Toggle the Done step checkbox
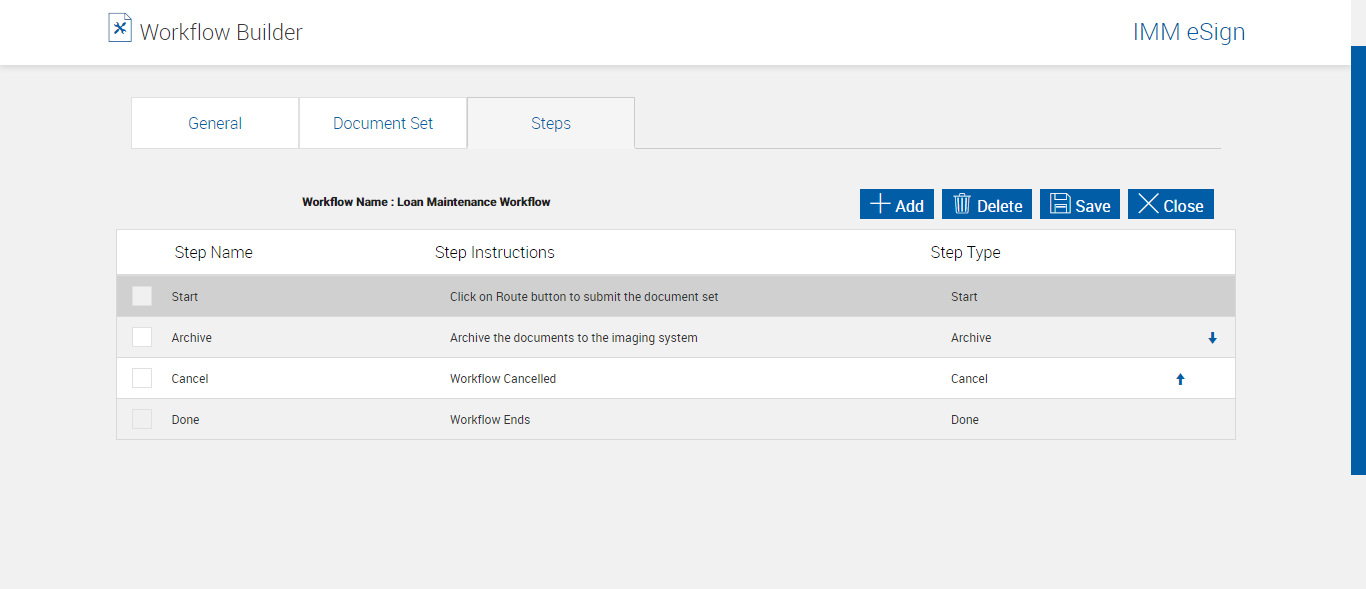This screenshot has height=589, width=1366. click(x=142, y=419)
